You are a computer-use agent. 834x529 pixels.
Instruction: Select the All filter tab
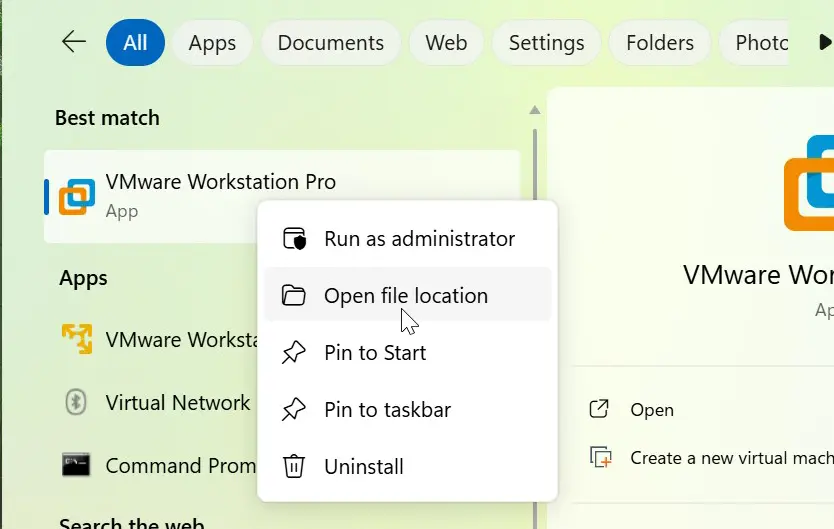[135, 43]
